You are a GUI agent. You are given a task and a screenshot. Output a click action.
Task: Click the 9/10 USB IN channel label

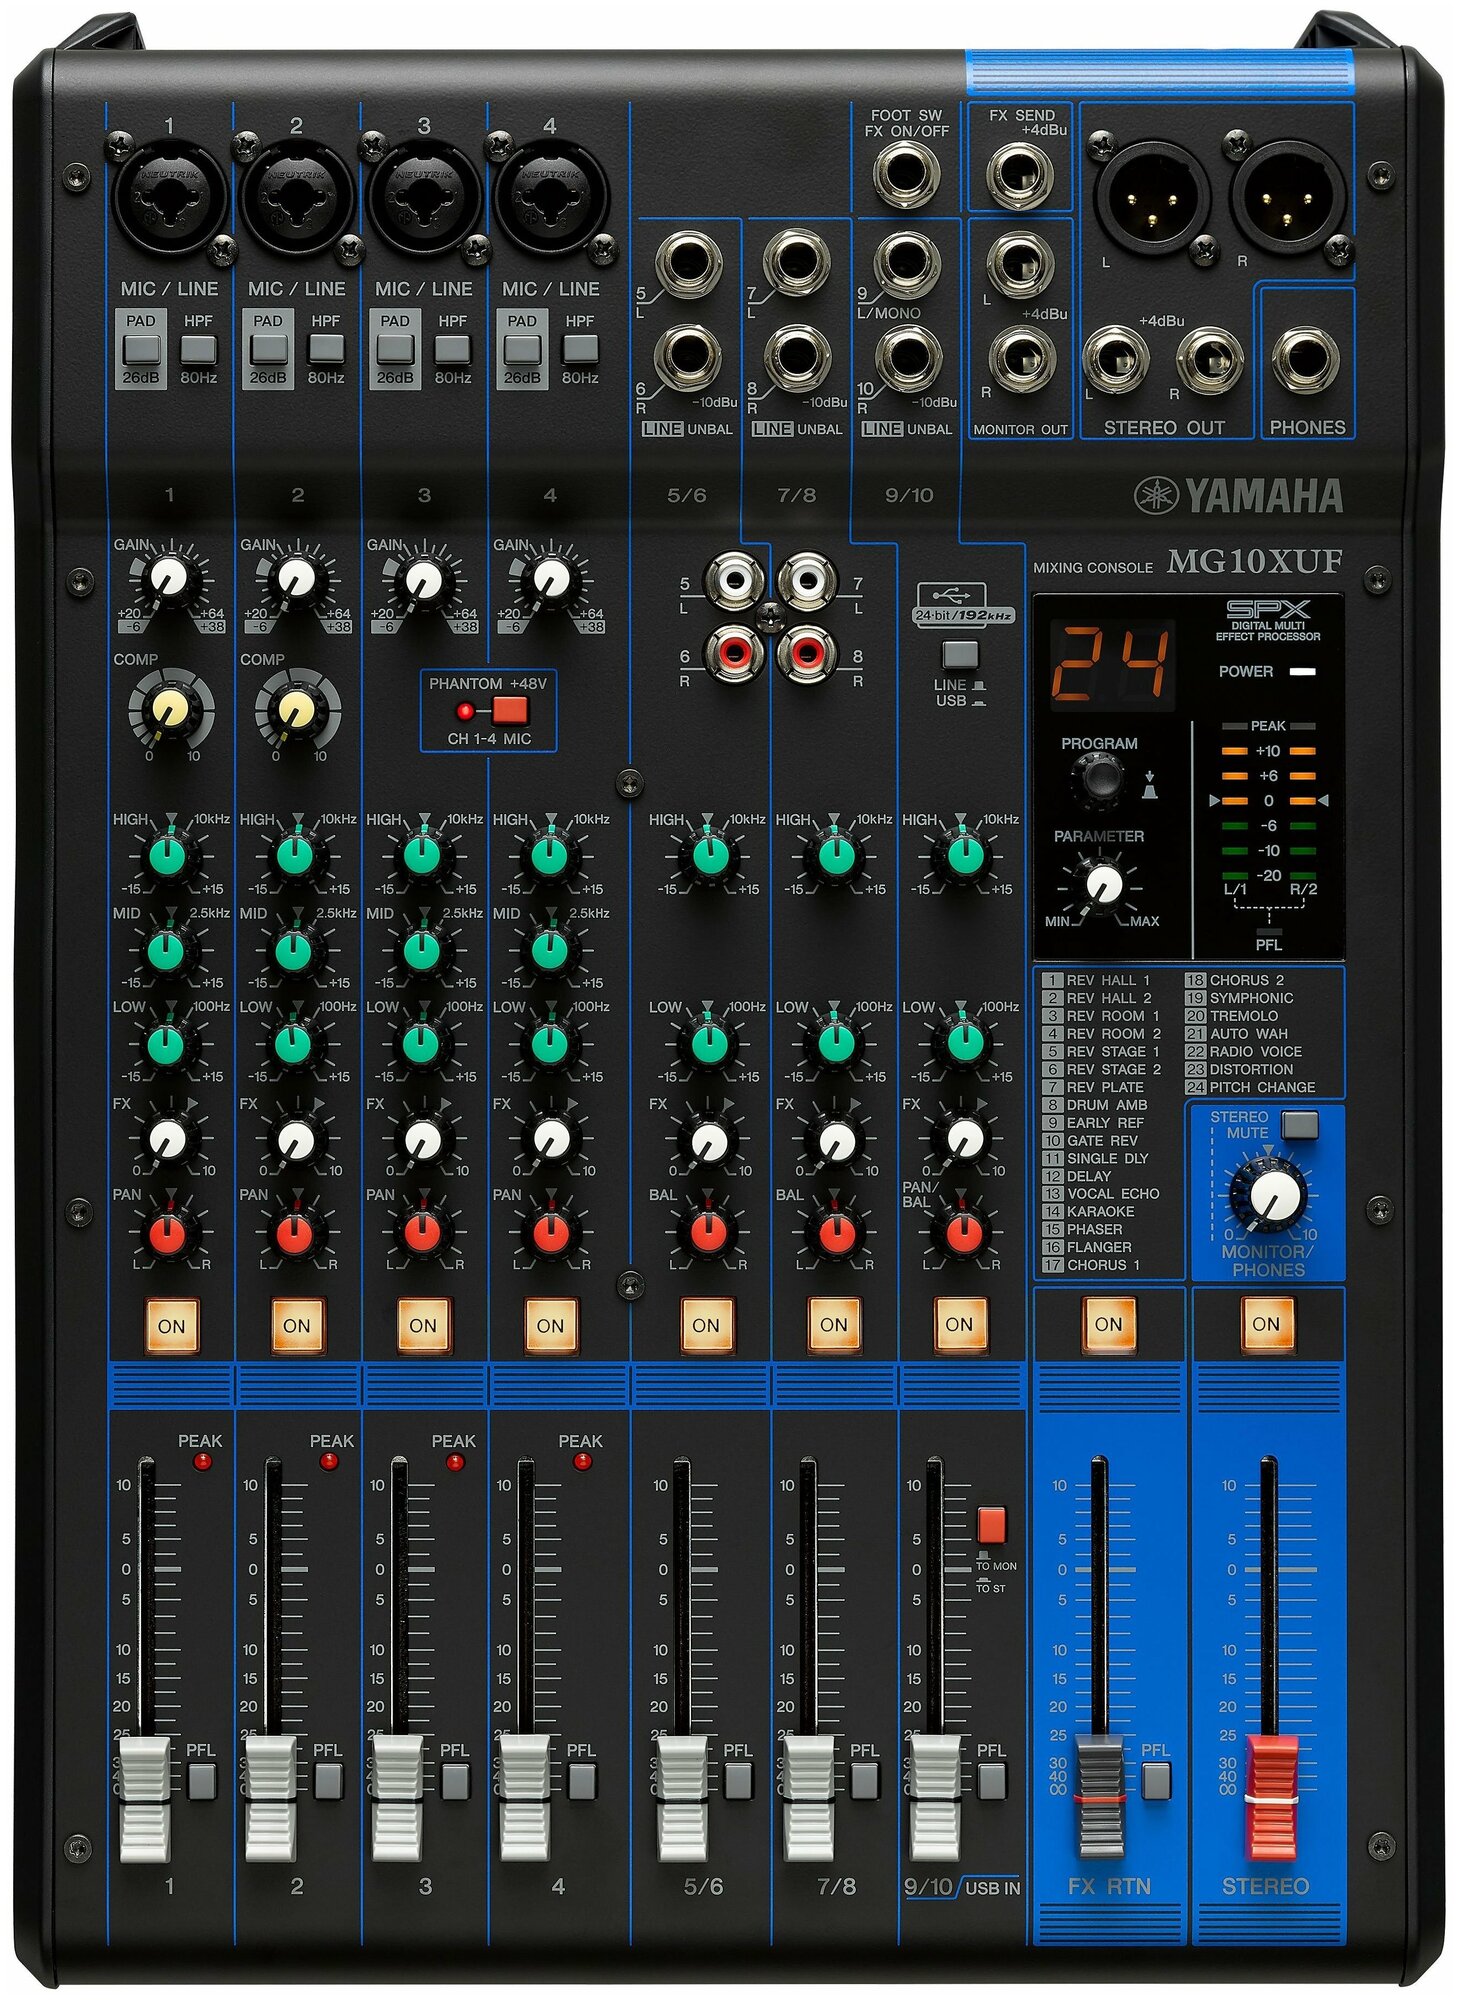[x=962, y=1887]
